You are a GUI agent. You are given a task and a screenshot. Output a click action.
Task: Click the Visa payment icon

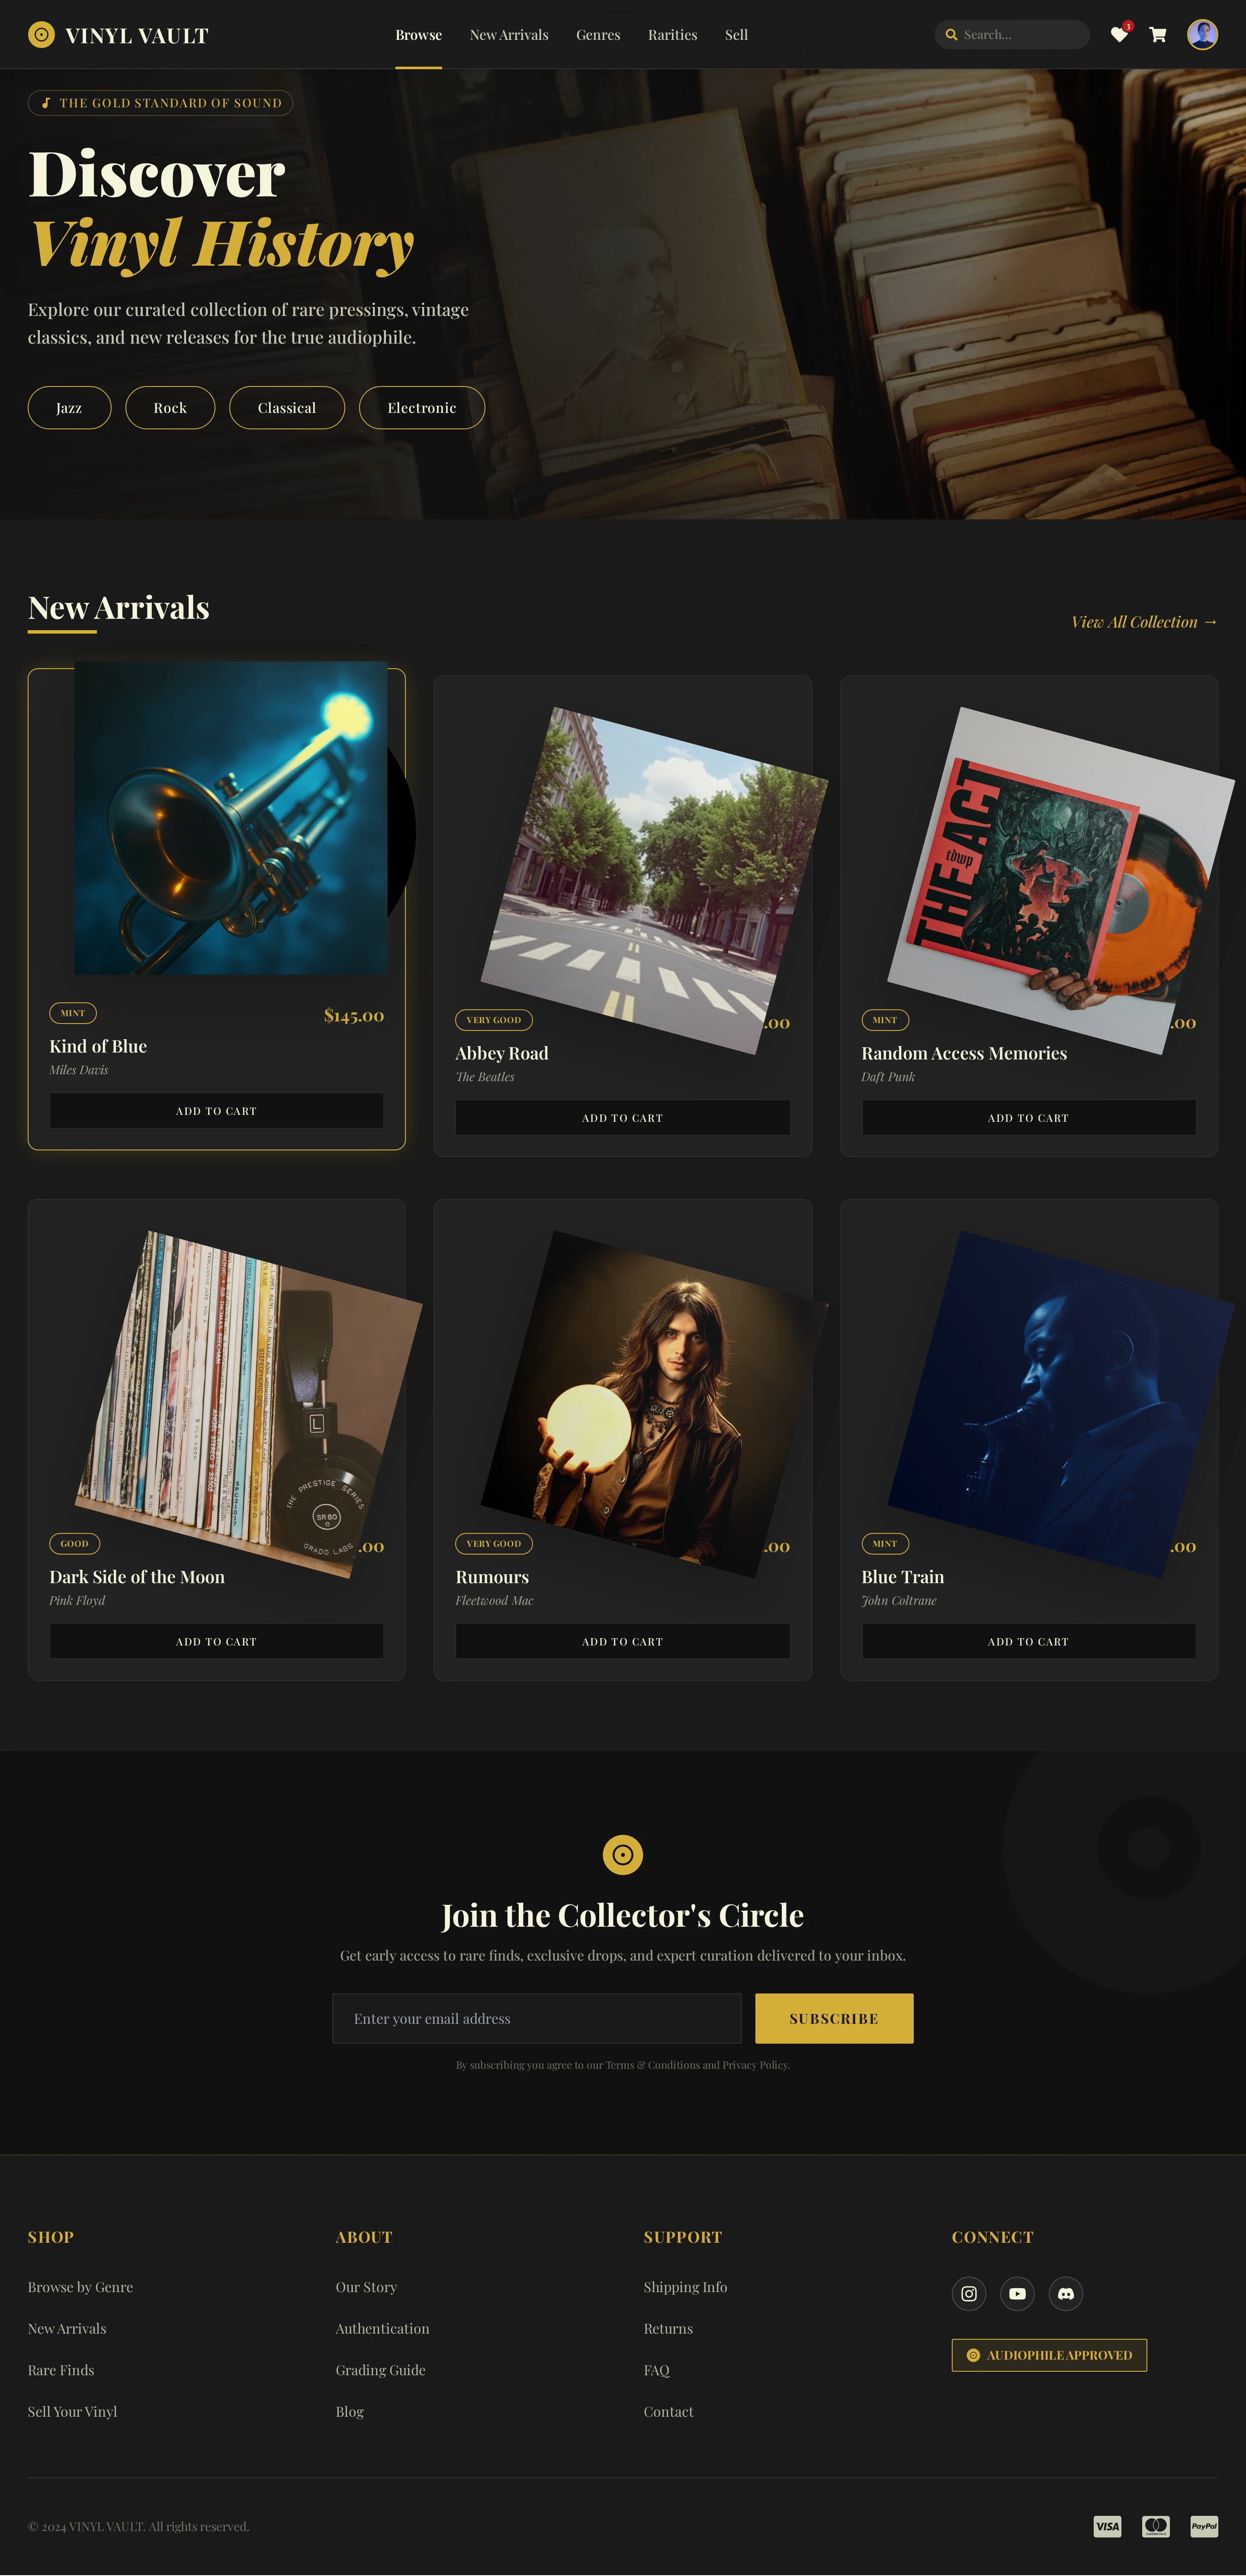click(1107, 2526)
